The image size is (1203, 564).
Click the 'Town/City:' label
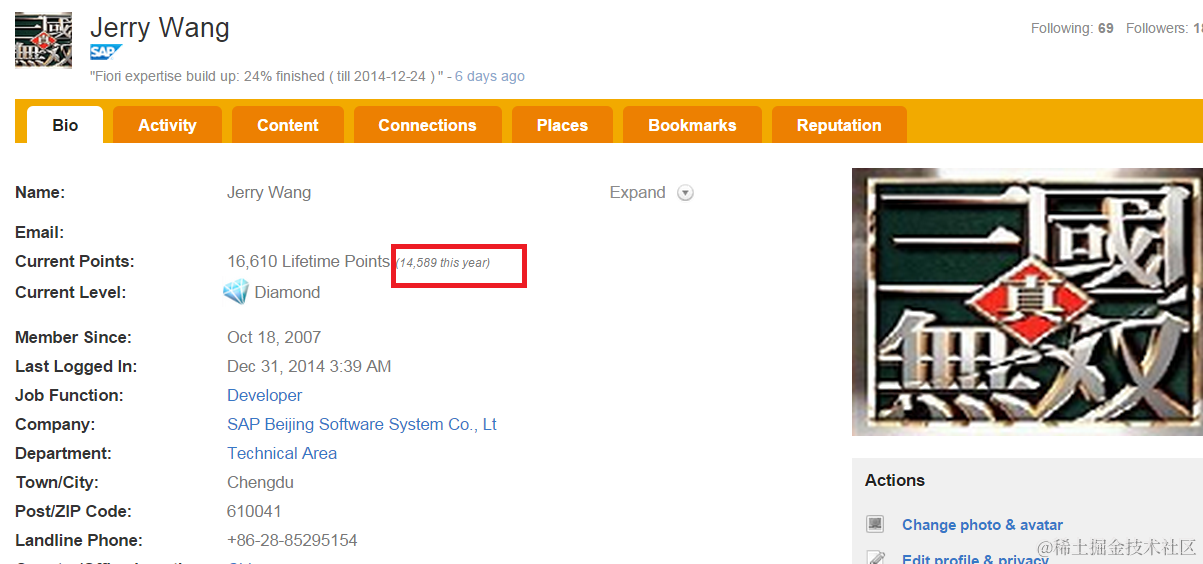[x=57, y=482]
